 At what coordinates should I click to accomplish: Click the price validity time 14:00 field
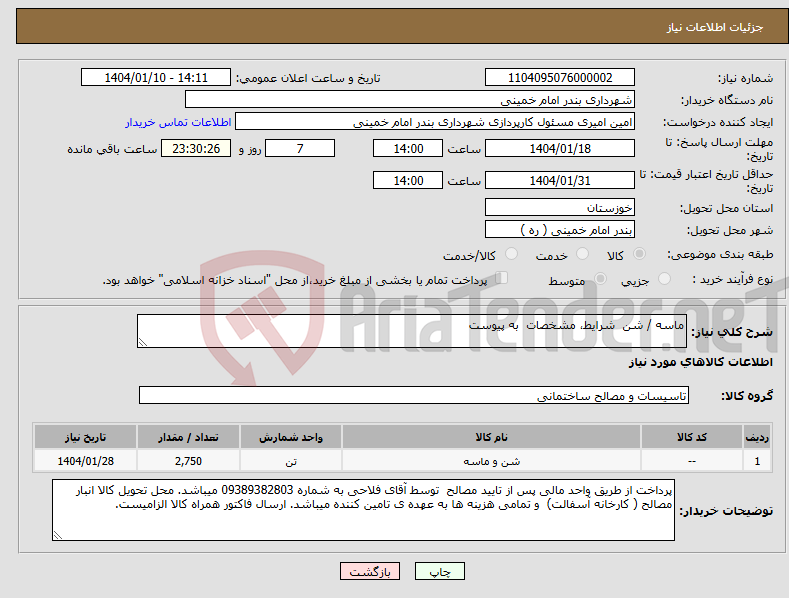[x=408, y=180]
